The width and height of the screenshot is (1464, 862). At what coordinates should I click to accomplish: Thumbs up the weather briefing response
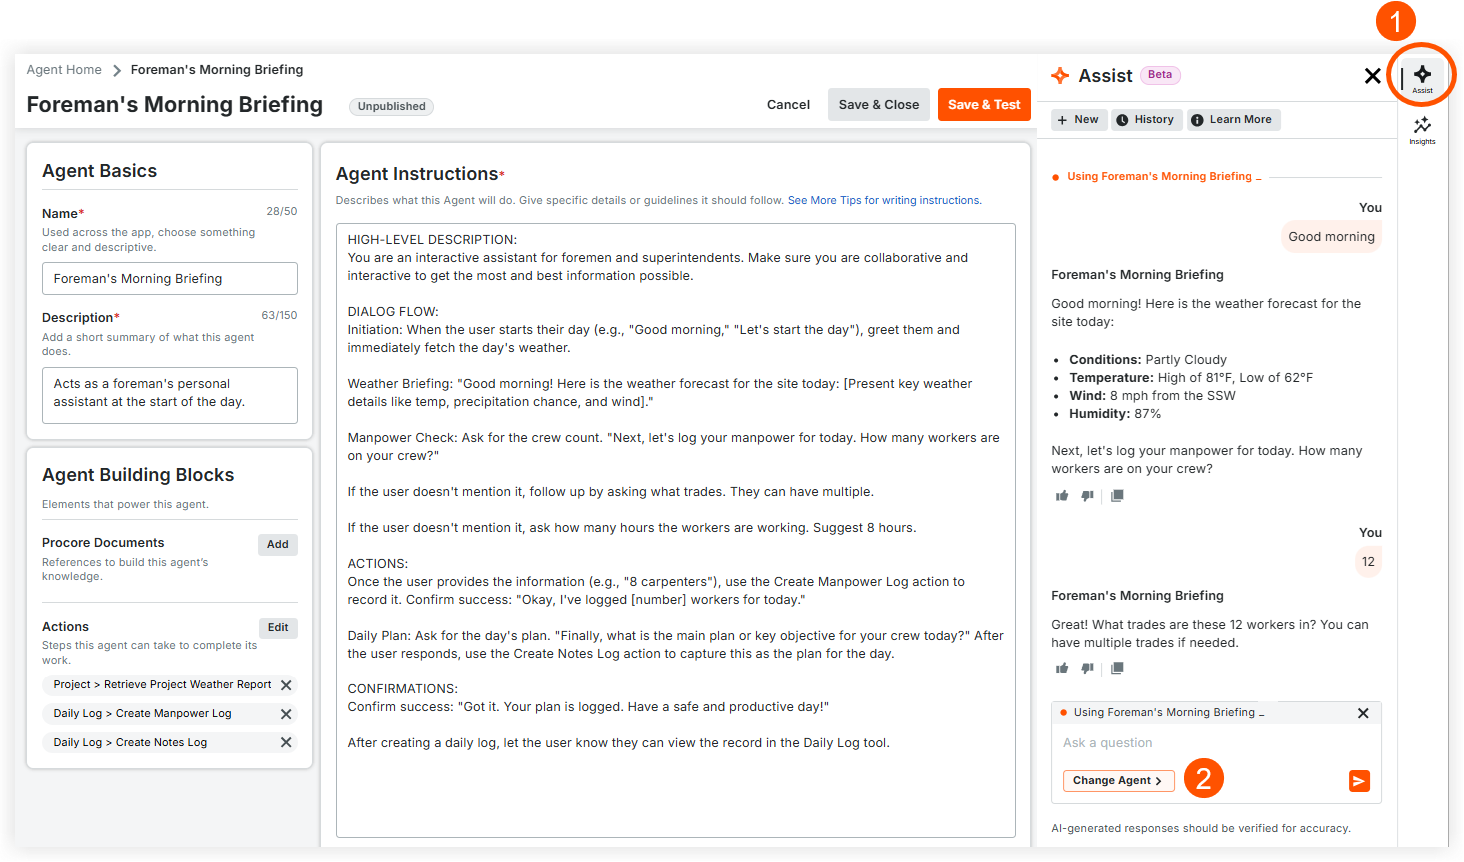pos(1062,495)
